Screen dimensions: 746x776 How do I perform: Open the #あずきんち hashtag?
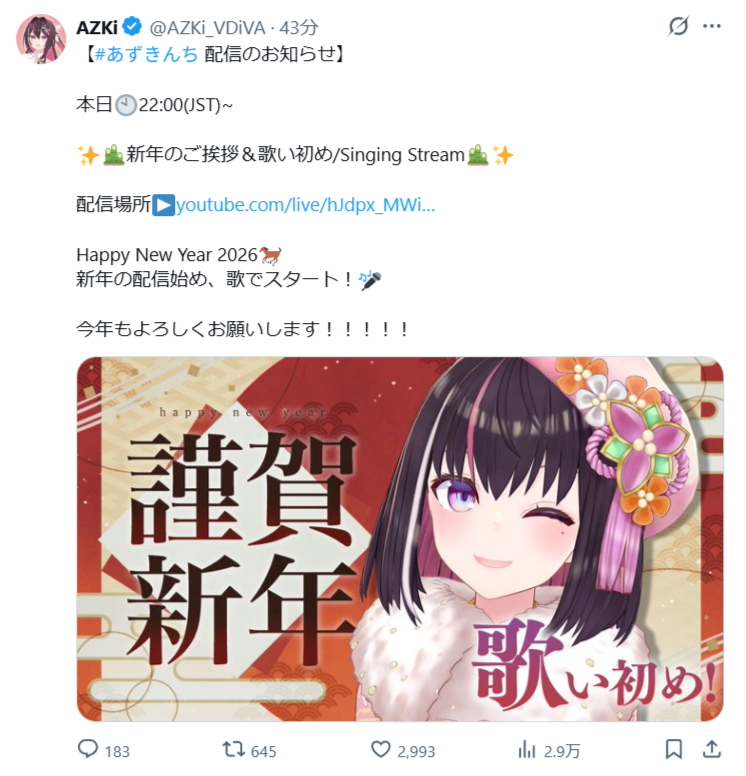coord(147,53)
